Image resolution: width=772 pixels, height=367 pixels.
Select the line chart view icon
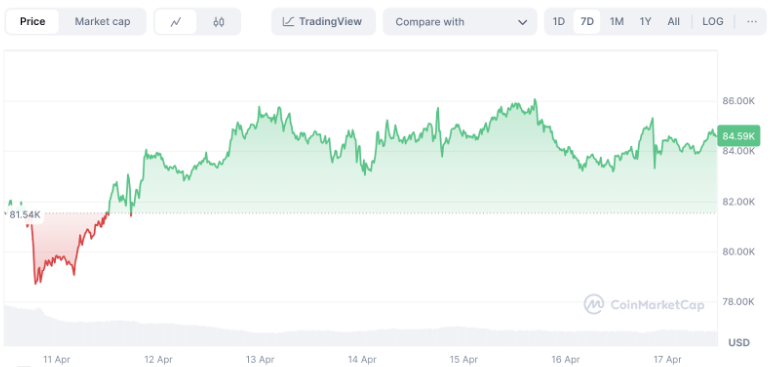tap(176, 22)
